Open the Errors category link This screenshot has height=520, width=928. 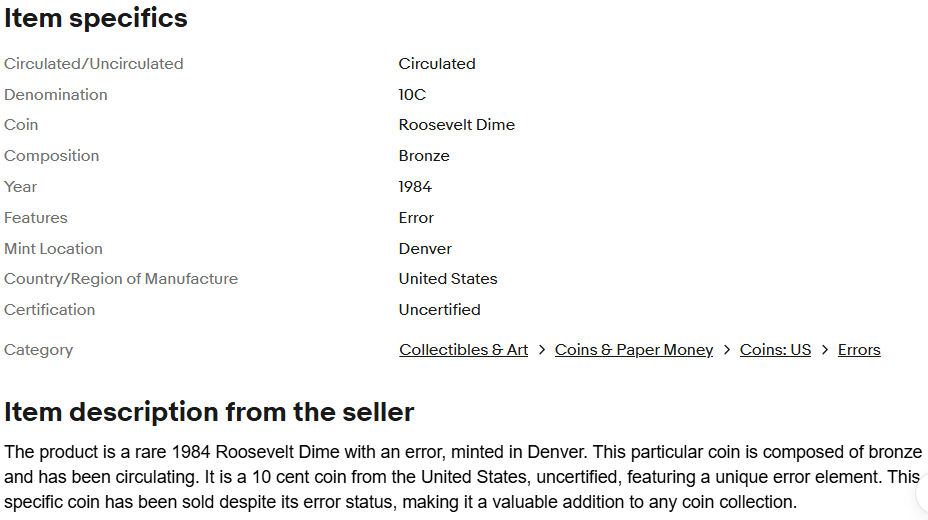coord(859,350)
